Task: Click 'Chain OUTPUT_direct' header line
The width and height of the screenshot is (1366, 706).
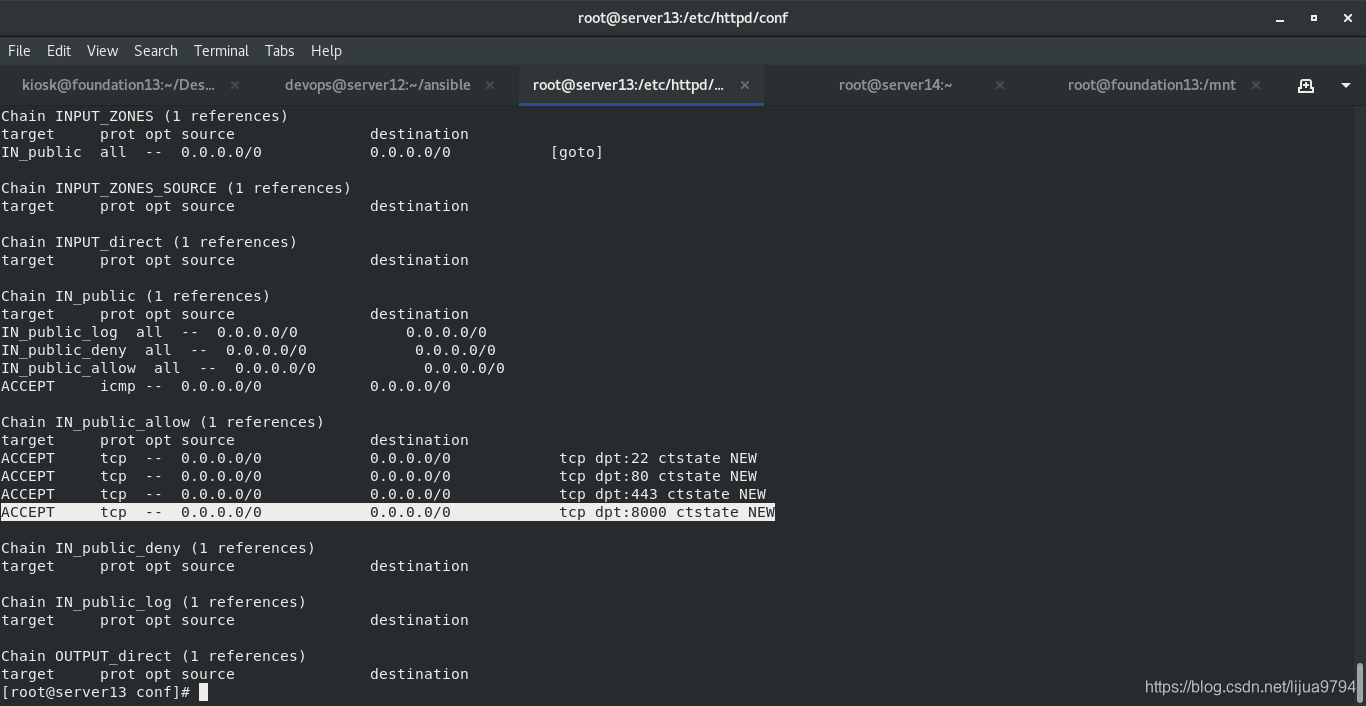Action: (153, 656)
